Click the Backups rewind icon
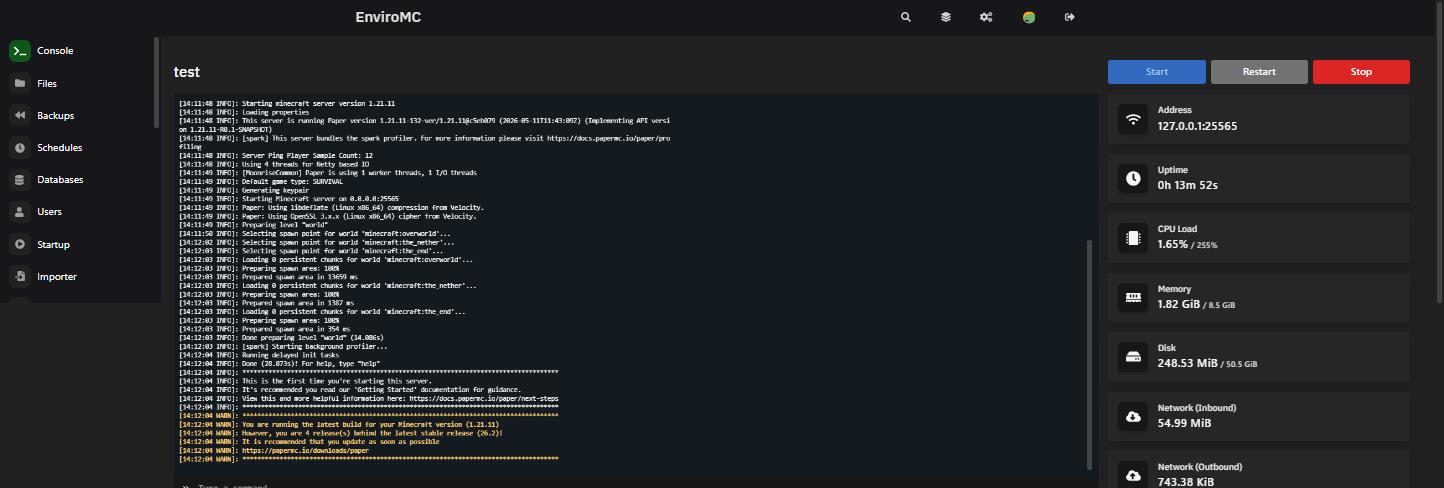Screen dimensions: 1444x488 tap(20, 116)
